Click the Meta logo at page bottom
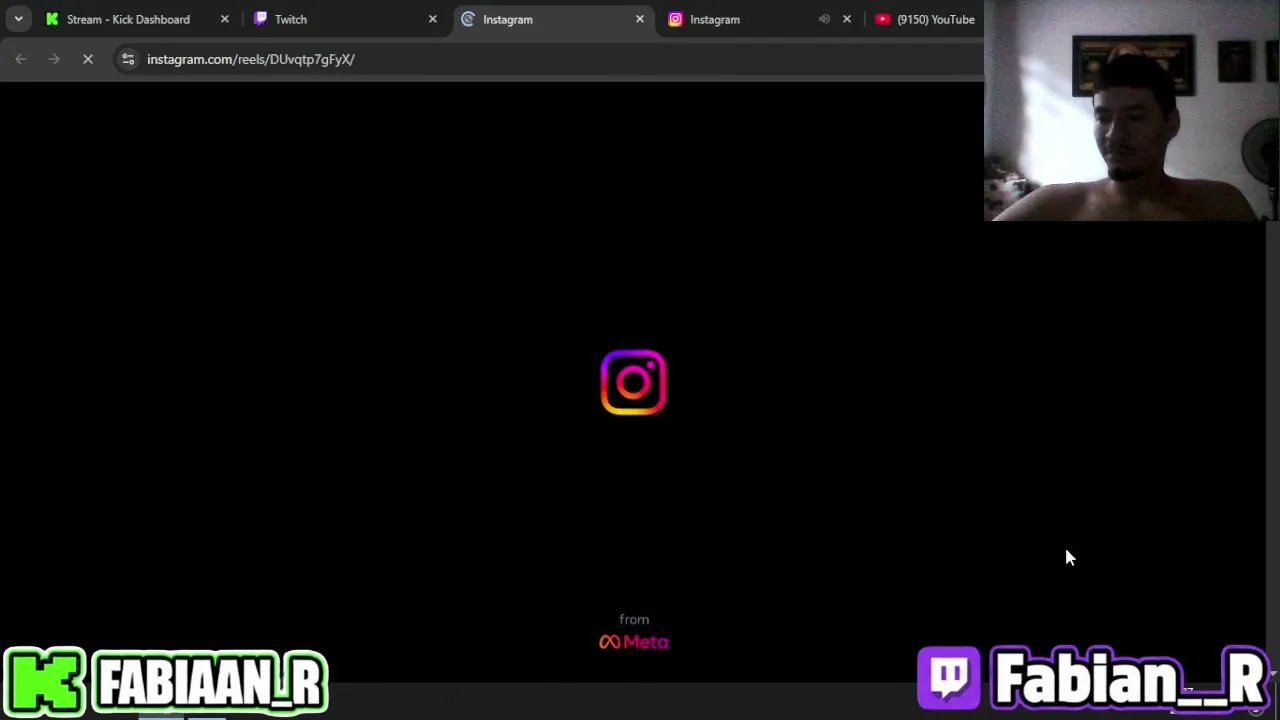1280x720 pixels. pos(634,642)
